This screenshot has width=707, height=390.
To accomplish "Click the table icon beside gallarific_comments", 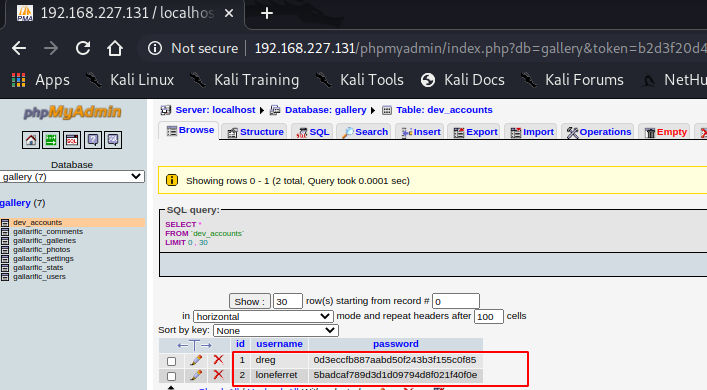I will click(5, 232).
